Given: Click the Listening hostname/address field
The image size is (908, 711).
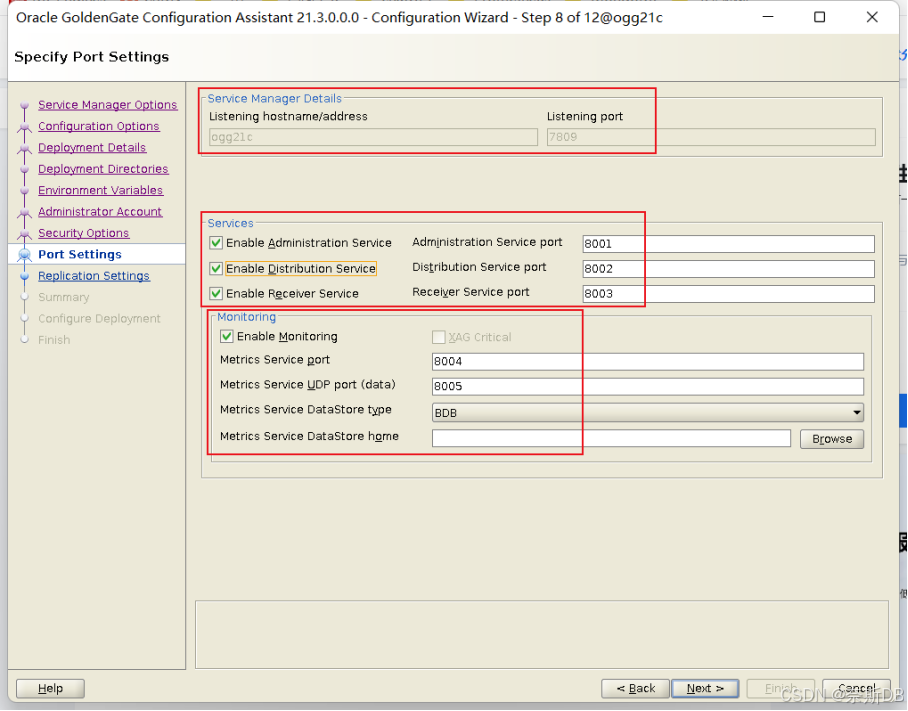Looking at the screenshot, I should [374, 137].
